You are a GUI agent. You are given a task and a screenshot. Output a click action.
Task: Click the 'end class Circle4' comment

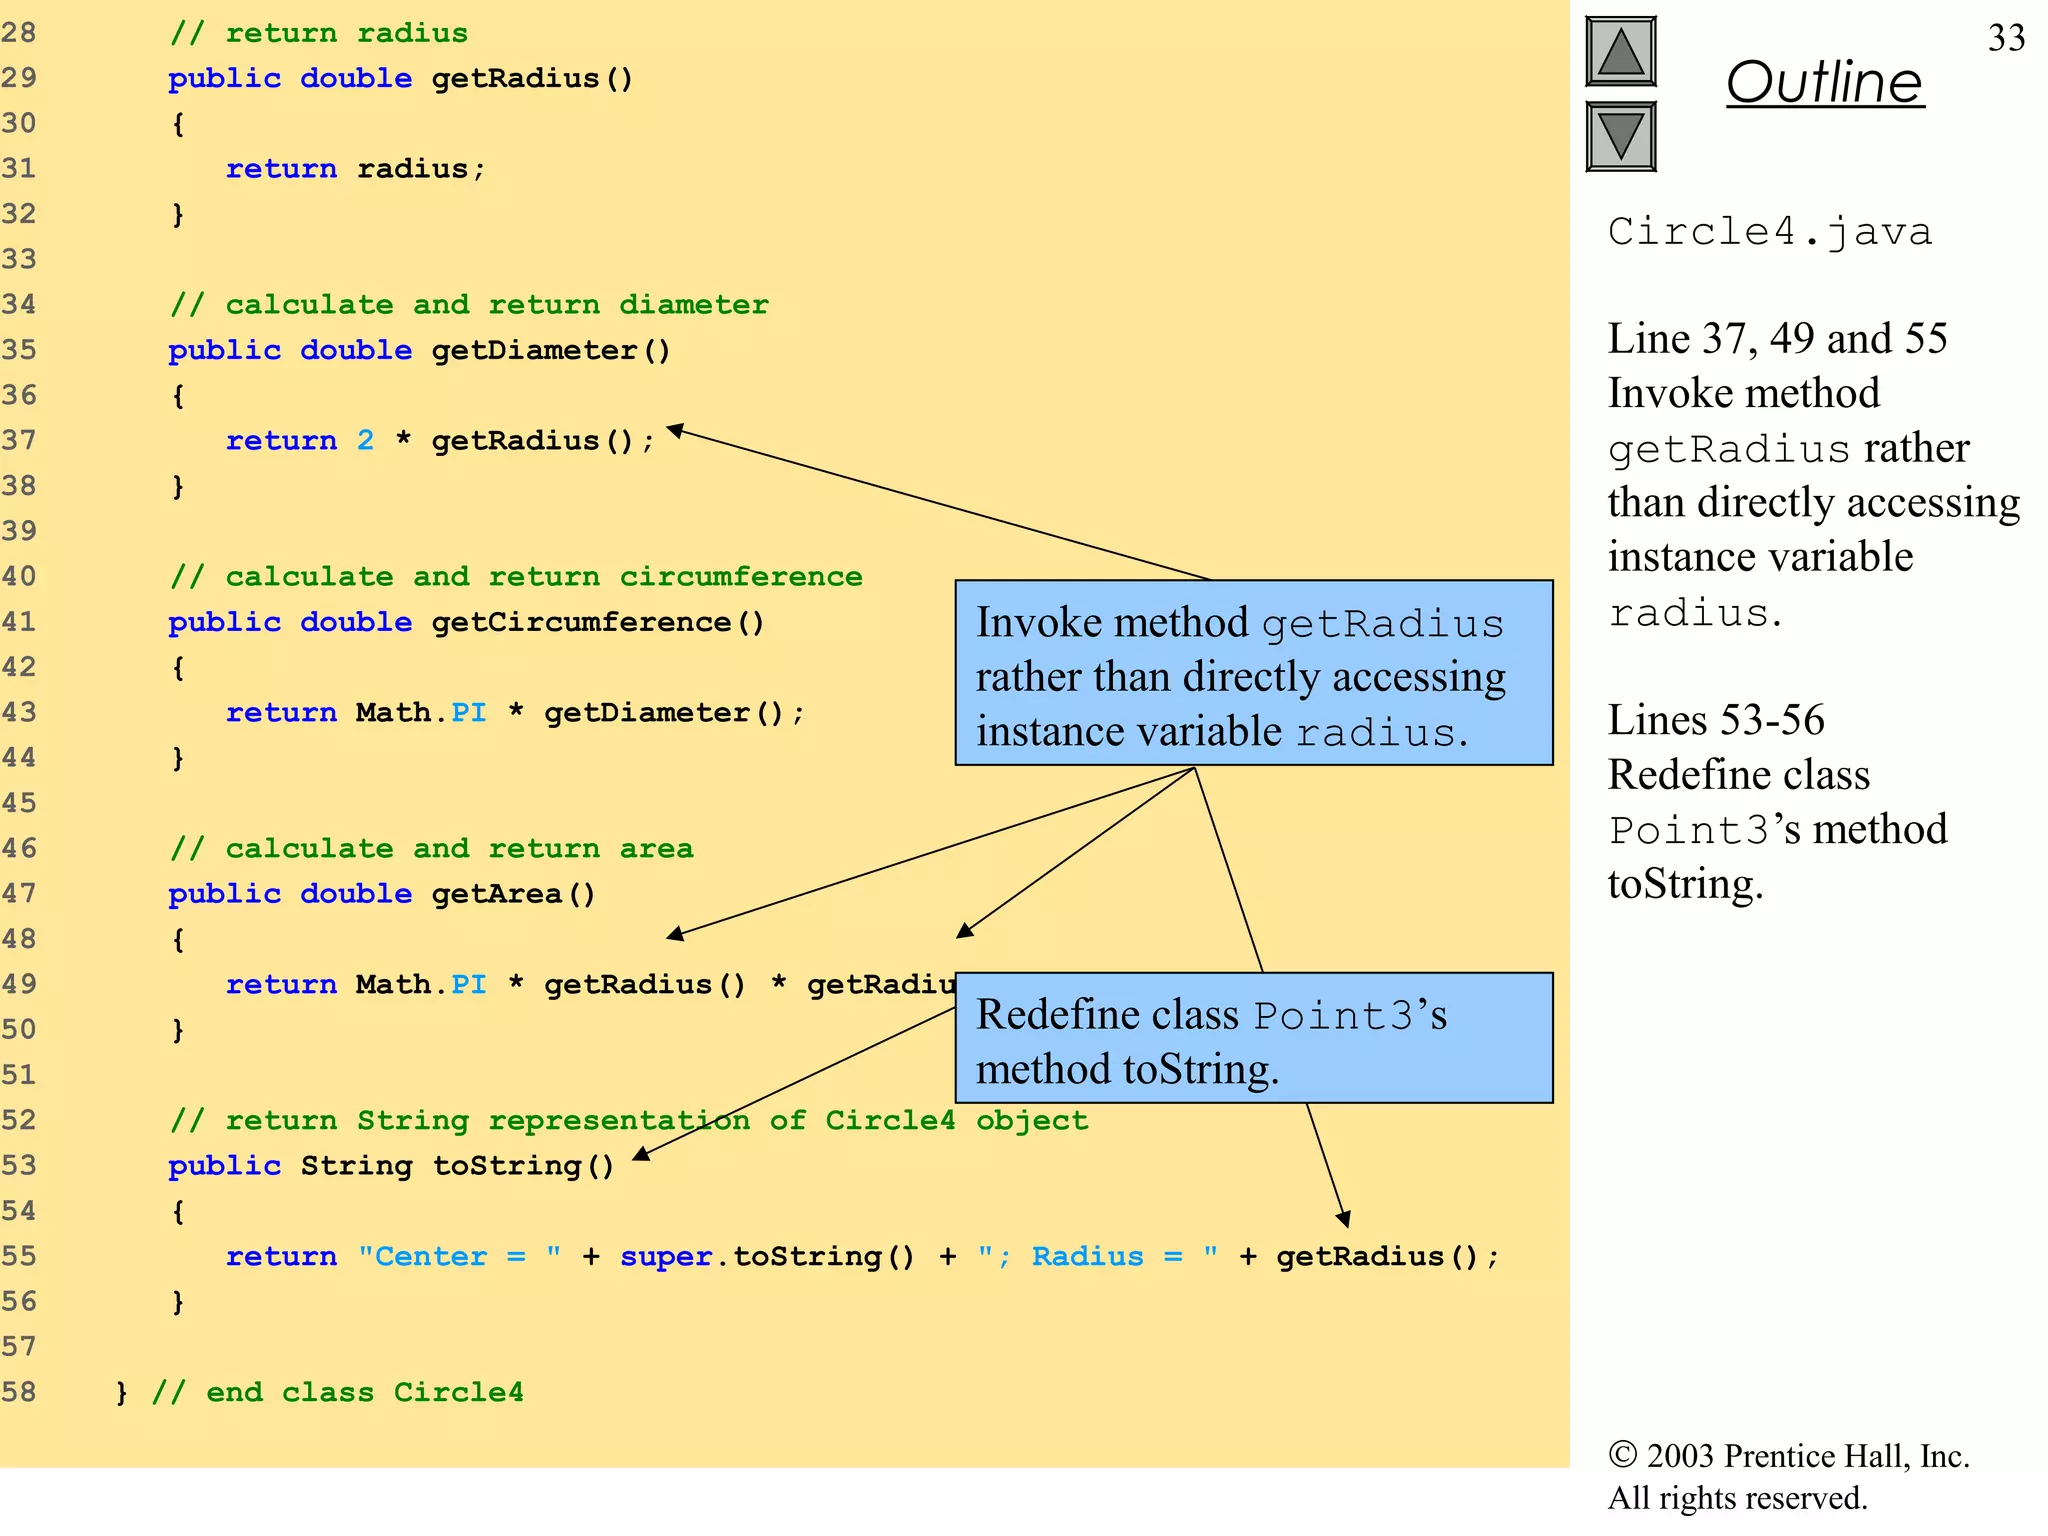coord(337,1392)
